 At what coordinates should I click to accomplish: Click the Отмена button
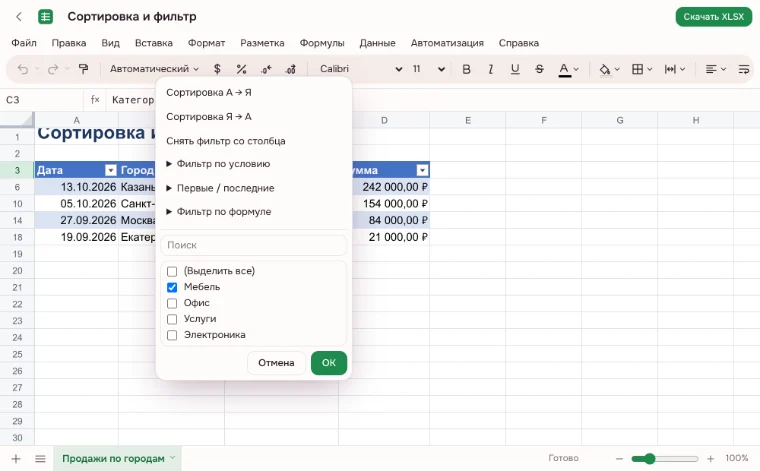click(x=276, y=363)
